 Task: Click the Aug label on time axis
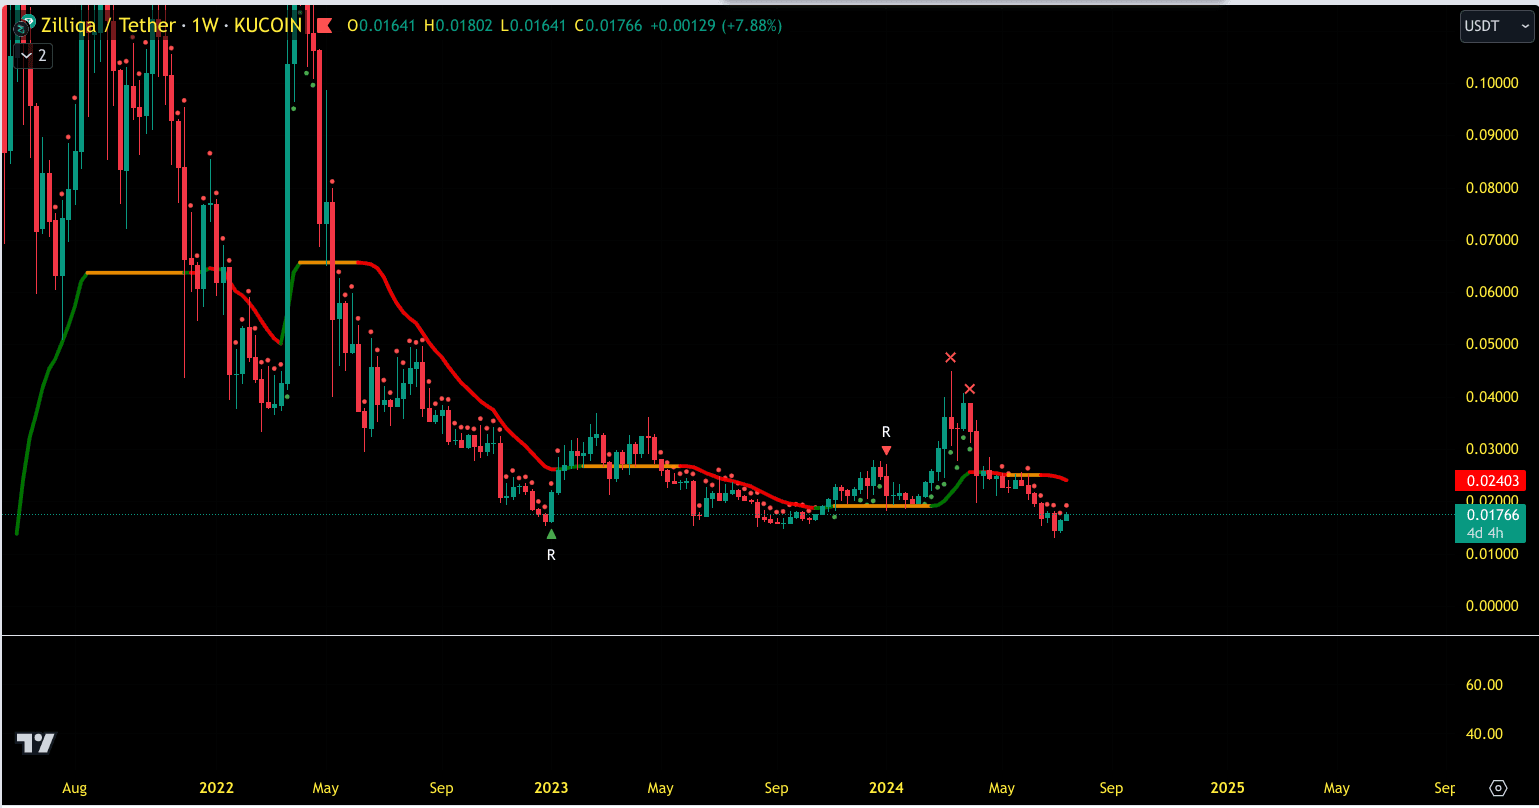pyautogui.click(x=74, y=788)
